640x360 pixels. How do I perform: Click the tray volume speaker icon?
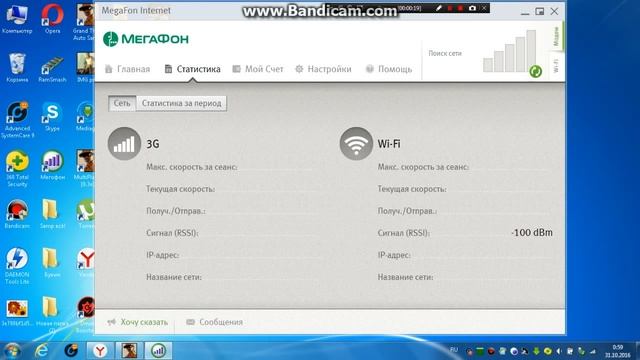(559, 351)
